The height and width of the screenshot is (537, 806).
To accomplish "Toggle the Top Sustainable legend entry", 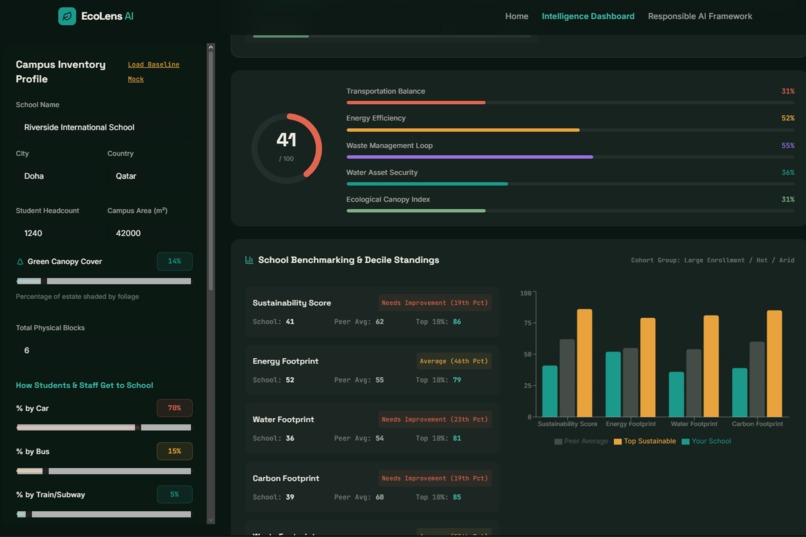I will (x=645, y=441).
